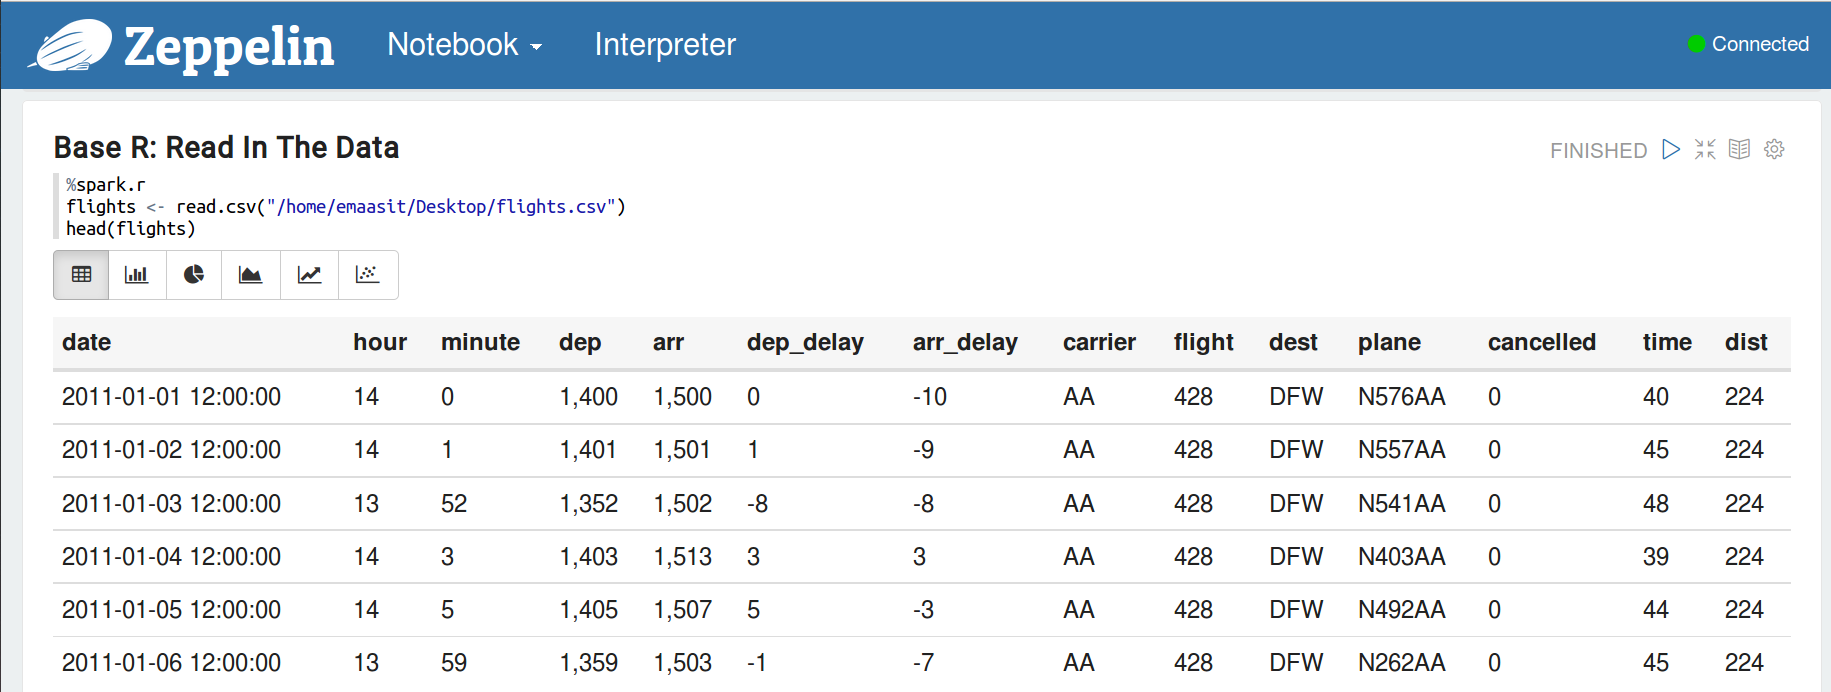
Task: Click the paragraph title 'Base R: Read In The Data'
Action: 226,147
